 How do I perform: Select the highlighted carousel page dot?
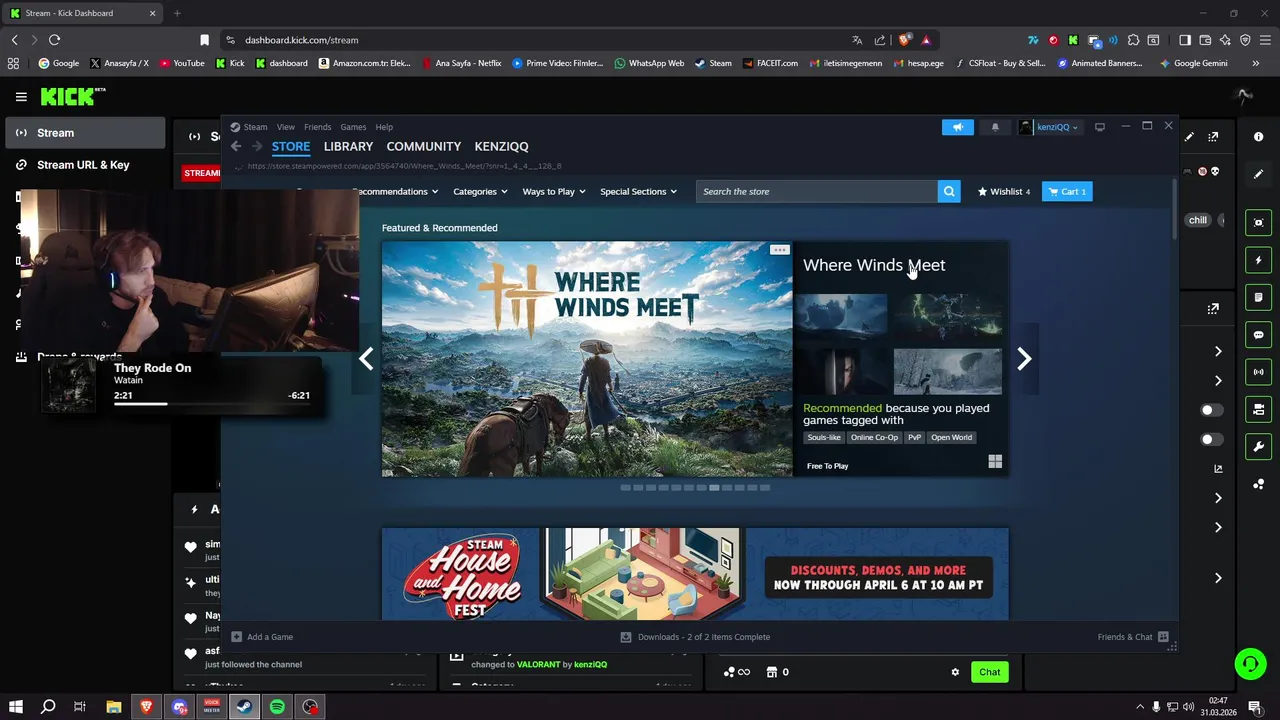(714, 487)
